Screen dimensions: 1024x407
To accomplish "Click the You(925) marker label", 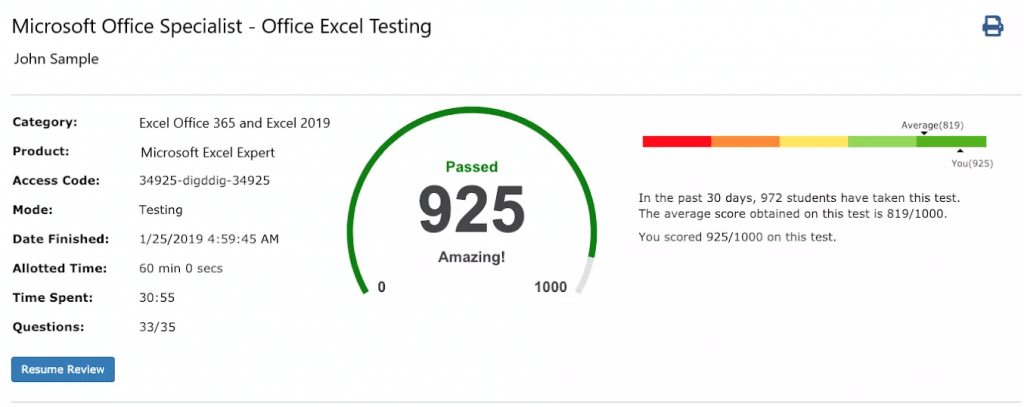I will point(972,163).
